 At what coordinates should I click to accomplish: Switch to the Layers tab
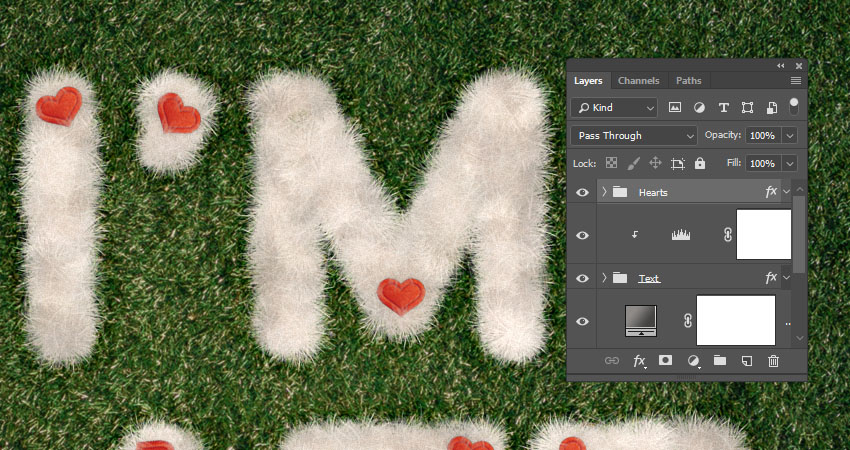coord(588,81)
